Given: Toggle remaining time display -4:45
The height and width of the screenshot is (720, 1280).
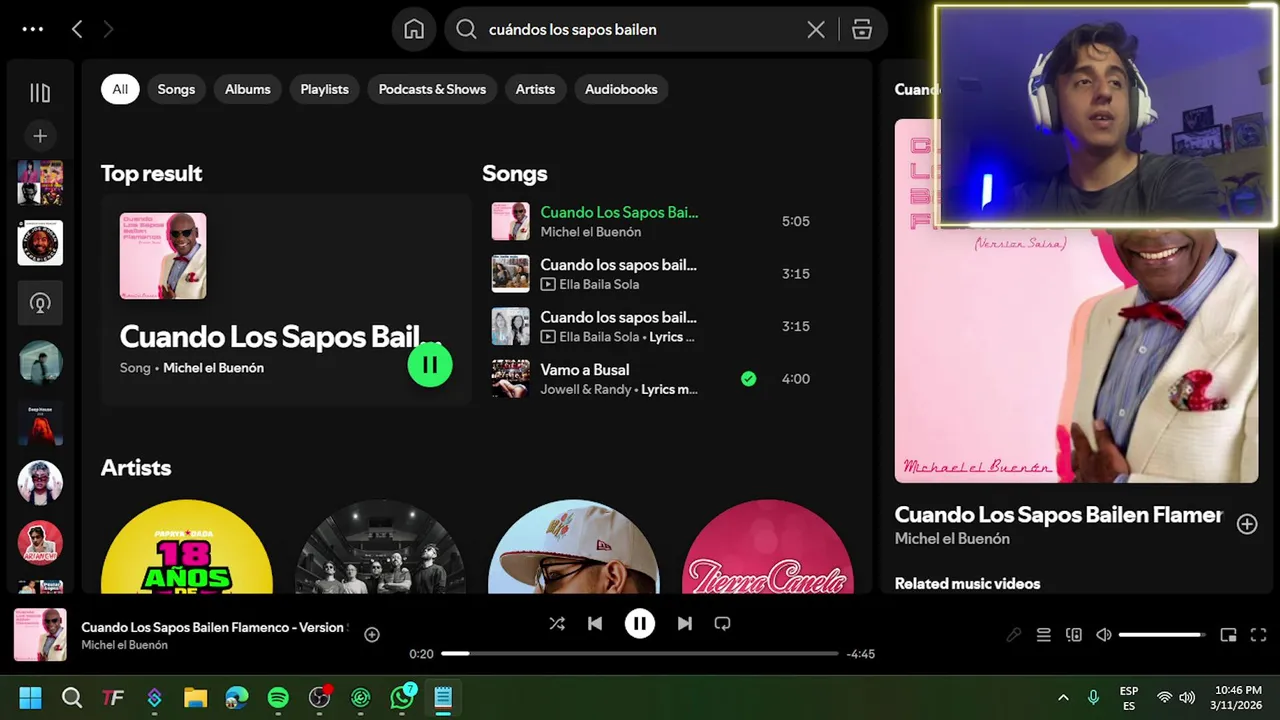Looking at the screenshot, I should [861, 654].
